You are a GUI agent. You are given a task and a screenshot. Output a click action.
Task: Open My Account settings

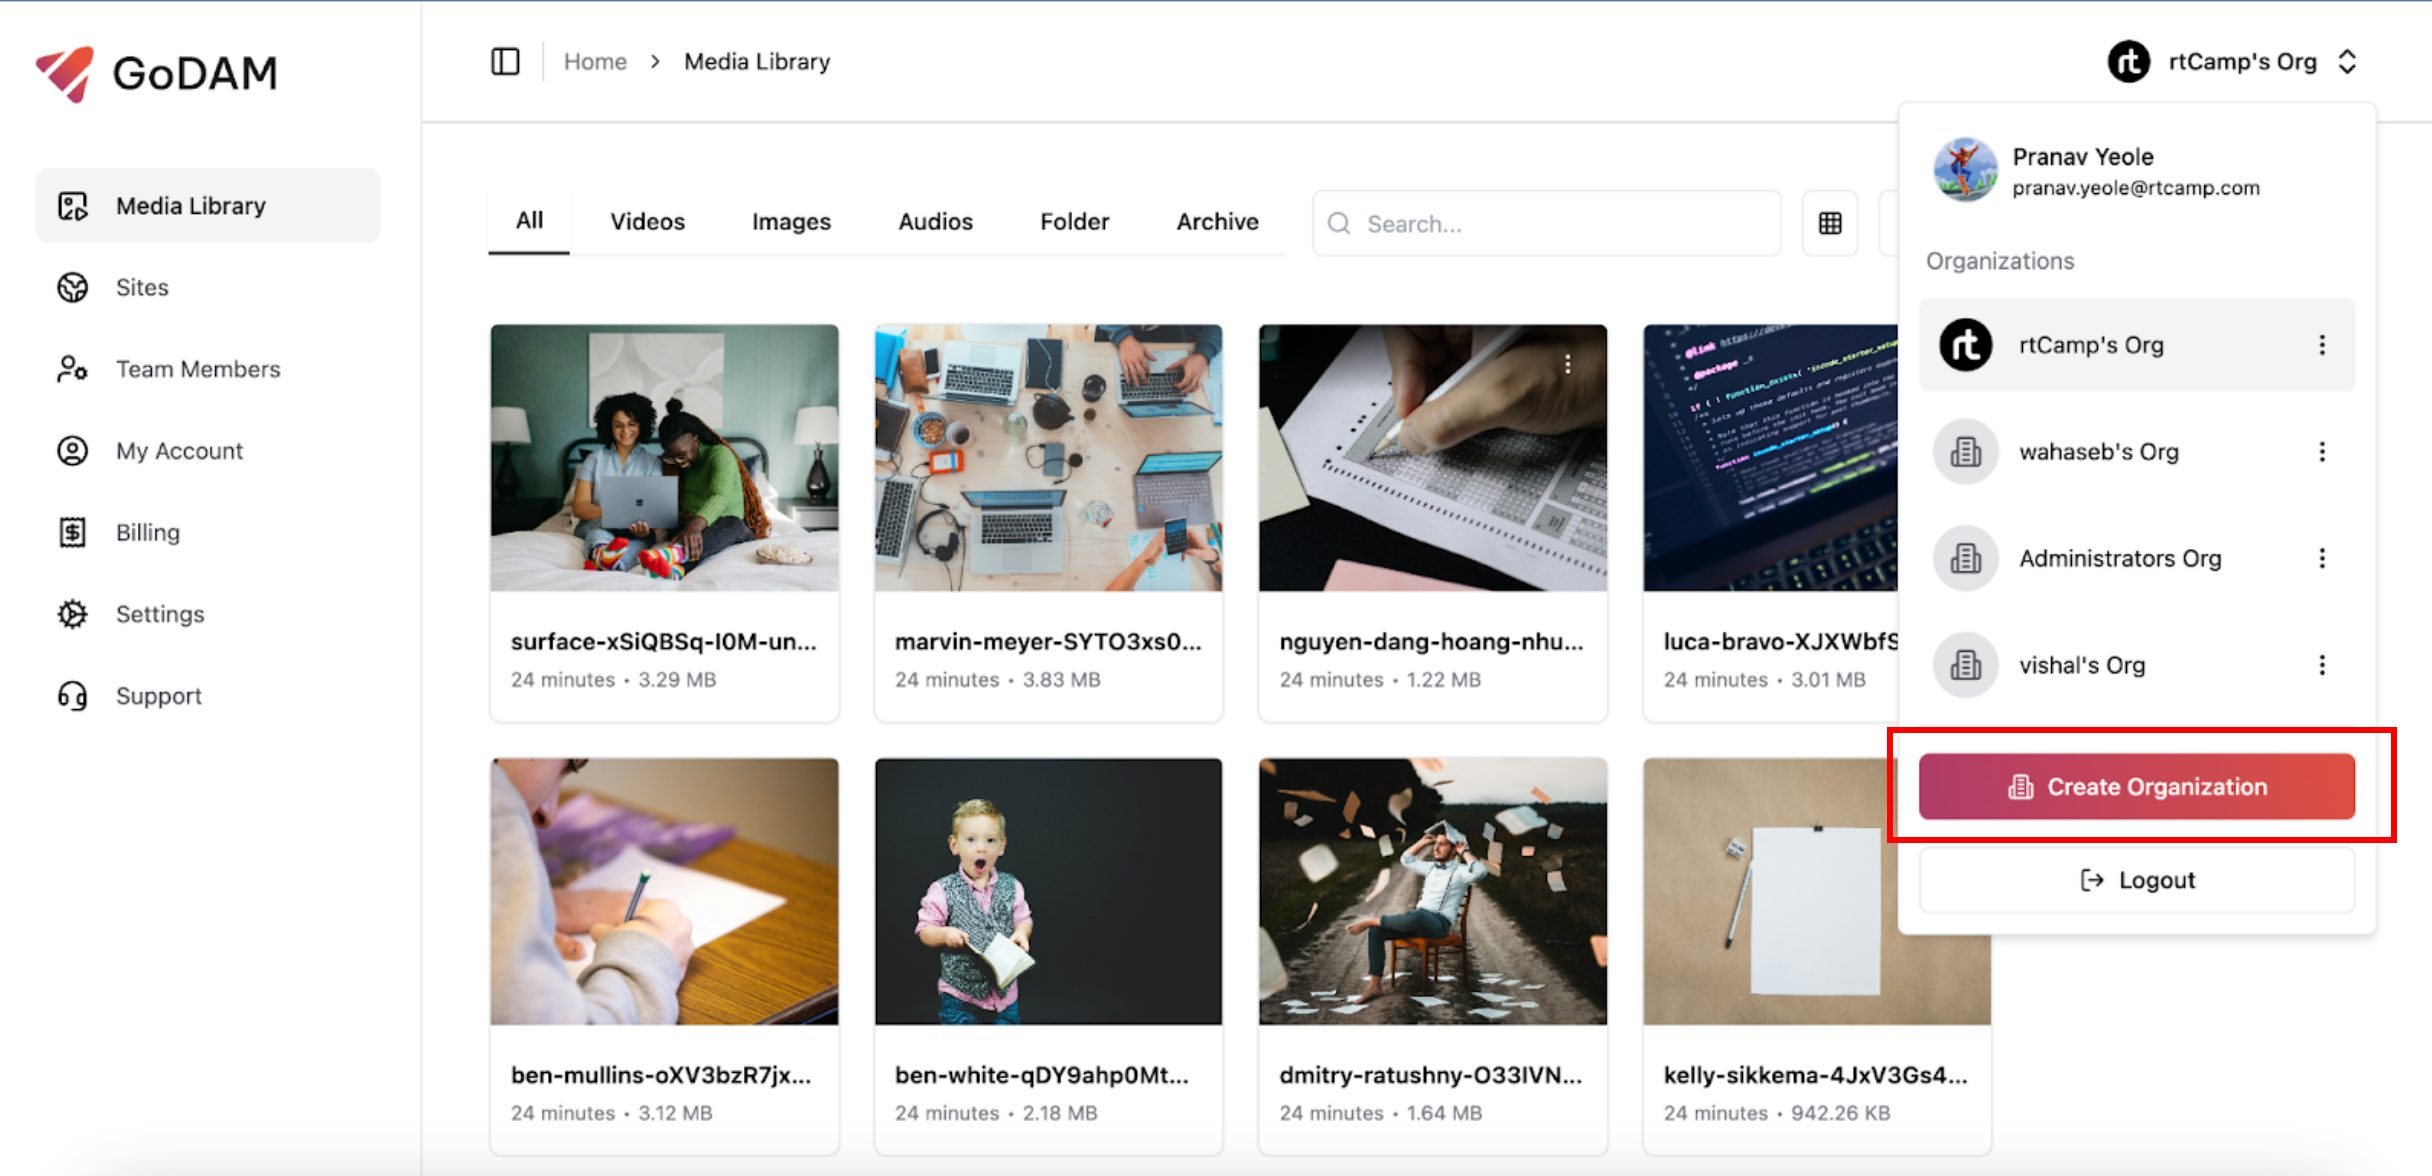point(179,450)
